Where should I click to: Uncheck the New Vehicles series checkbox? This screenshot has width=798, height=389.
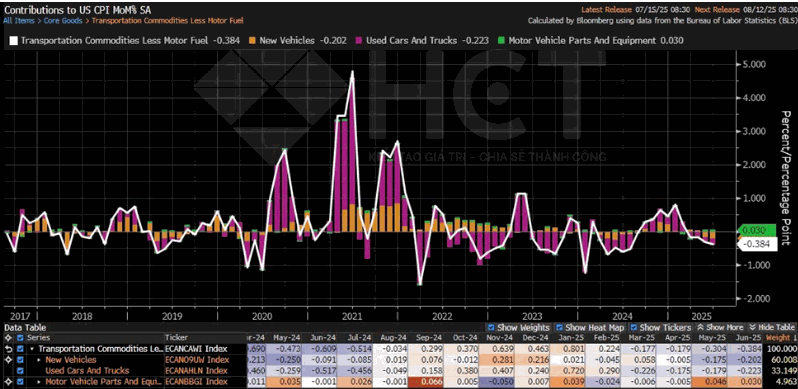pos(20,360)
